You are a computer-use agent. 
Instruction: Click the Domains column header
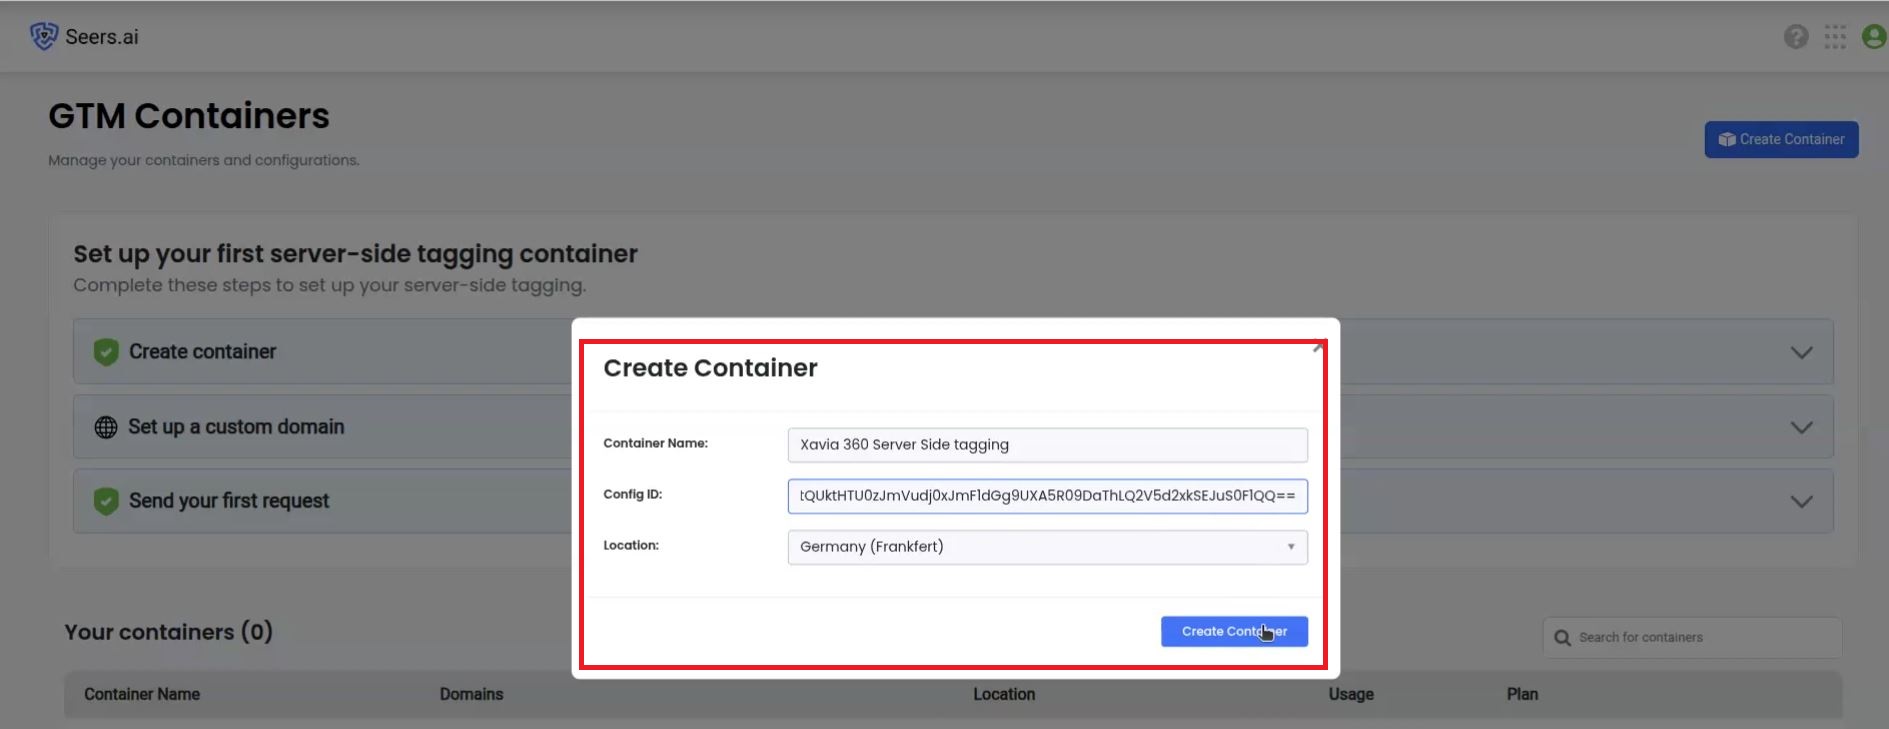[471, 694]
